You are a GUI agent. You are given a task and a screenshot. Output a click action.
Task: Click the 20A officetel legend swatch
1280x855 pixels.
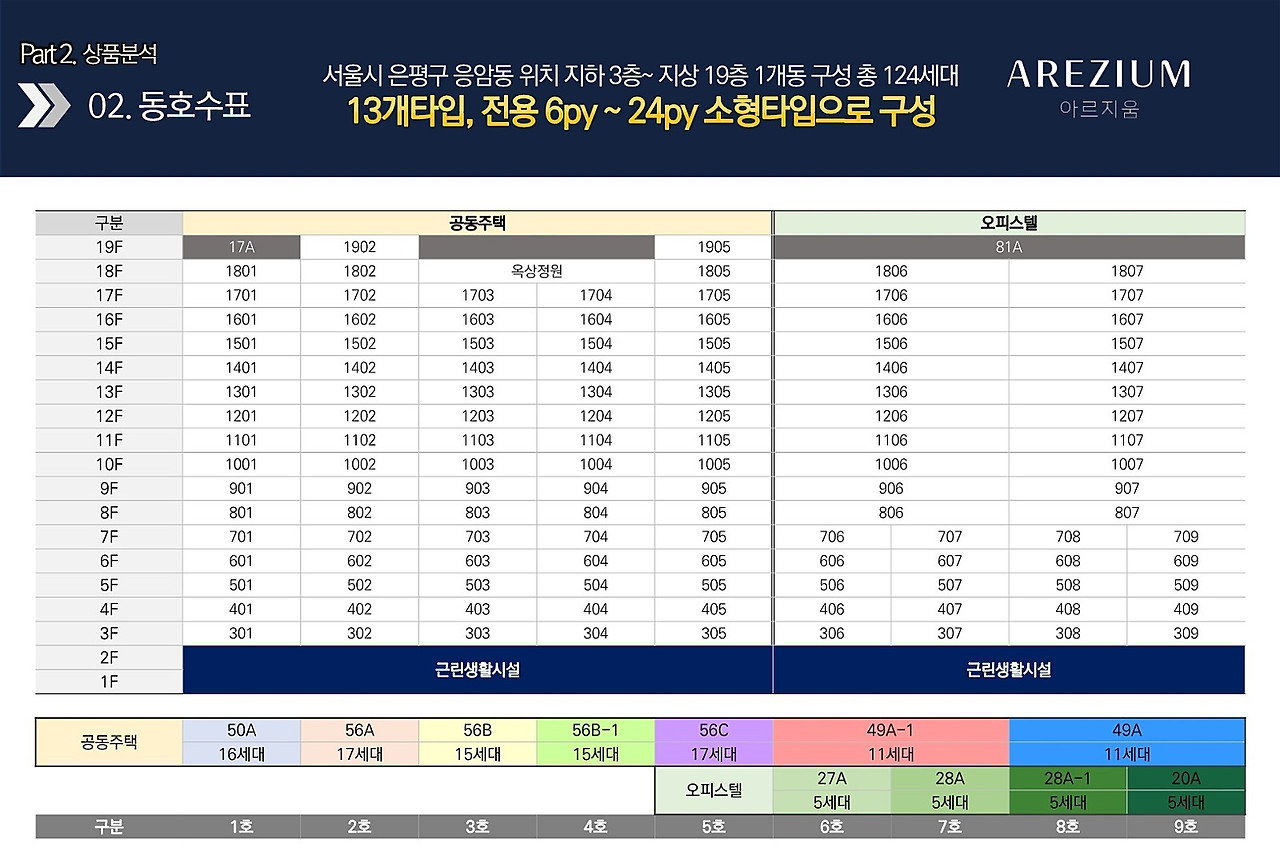tap(1186, 778)
